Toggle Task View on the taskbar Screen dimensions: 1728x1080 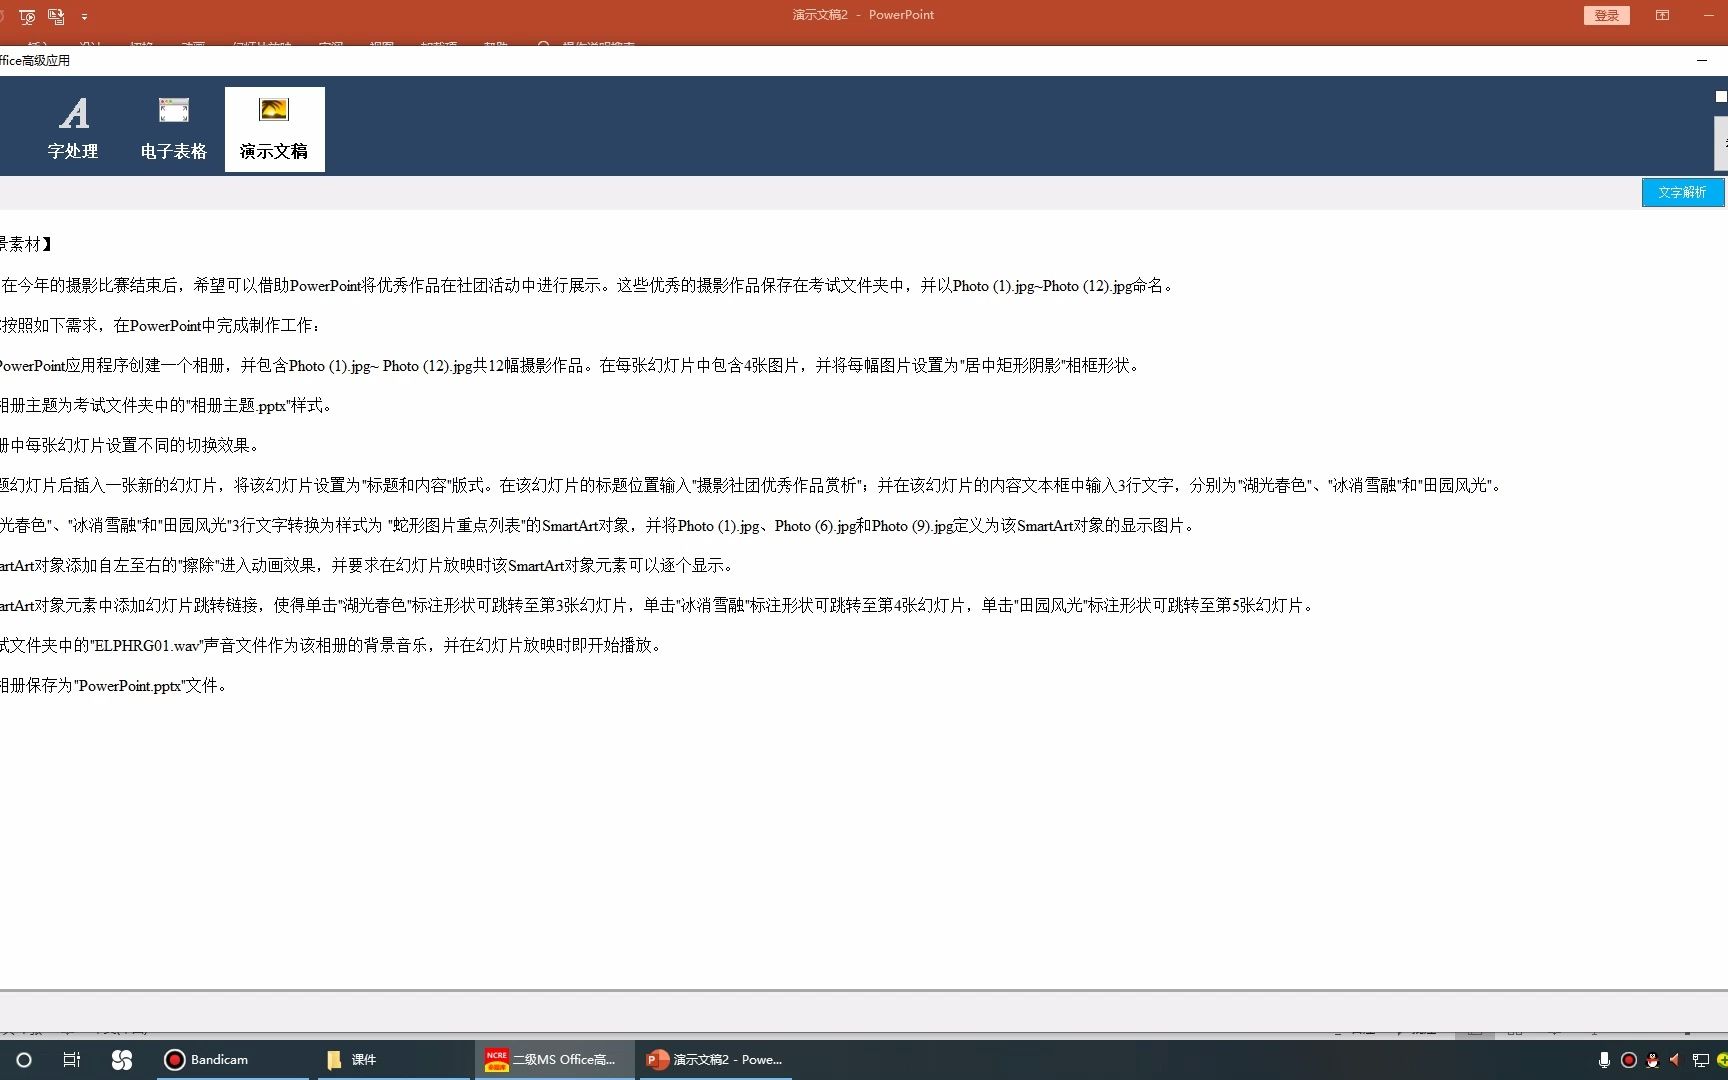point(70,1059)
